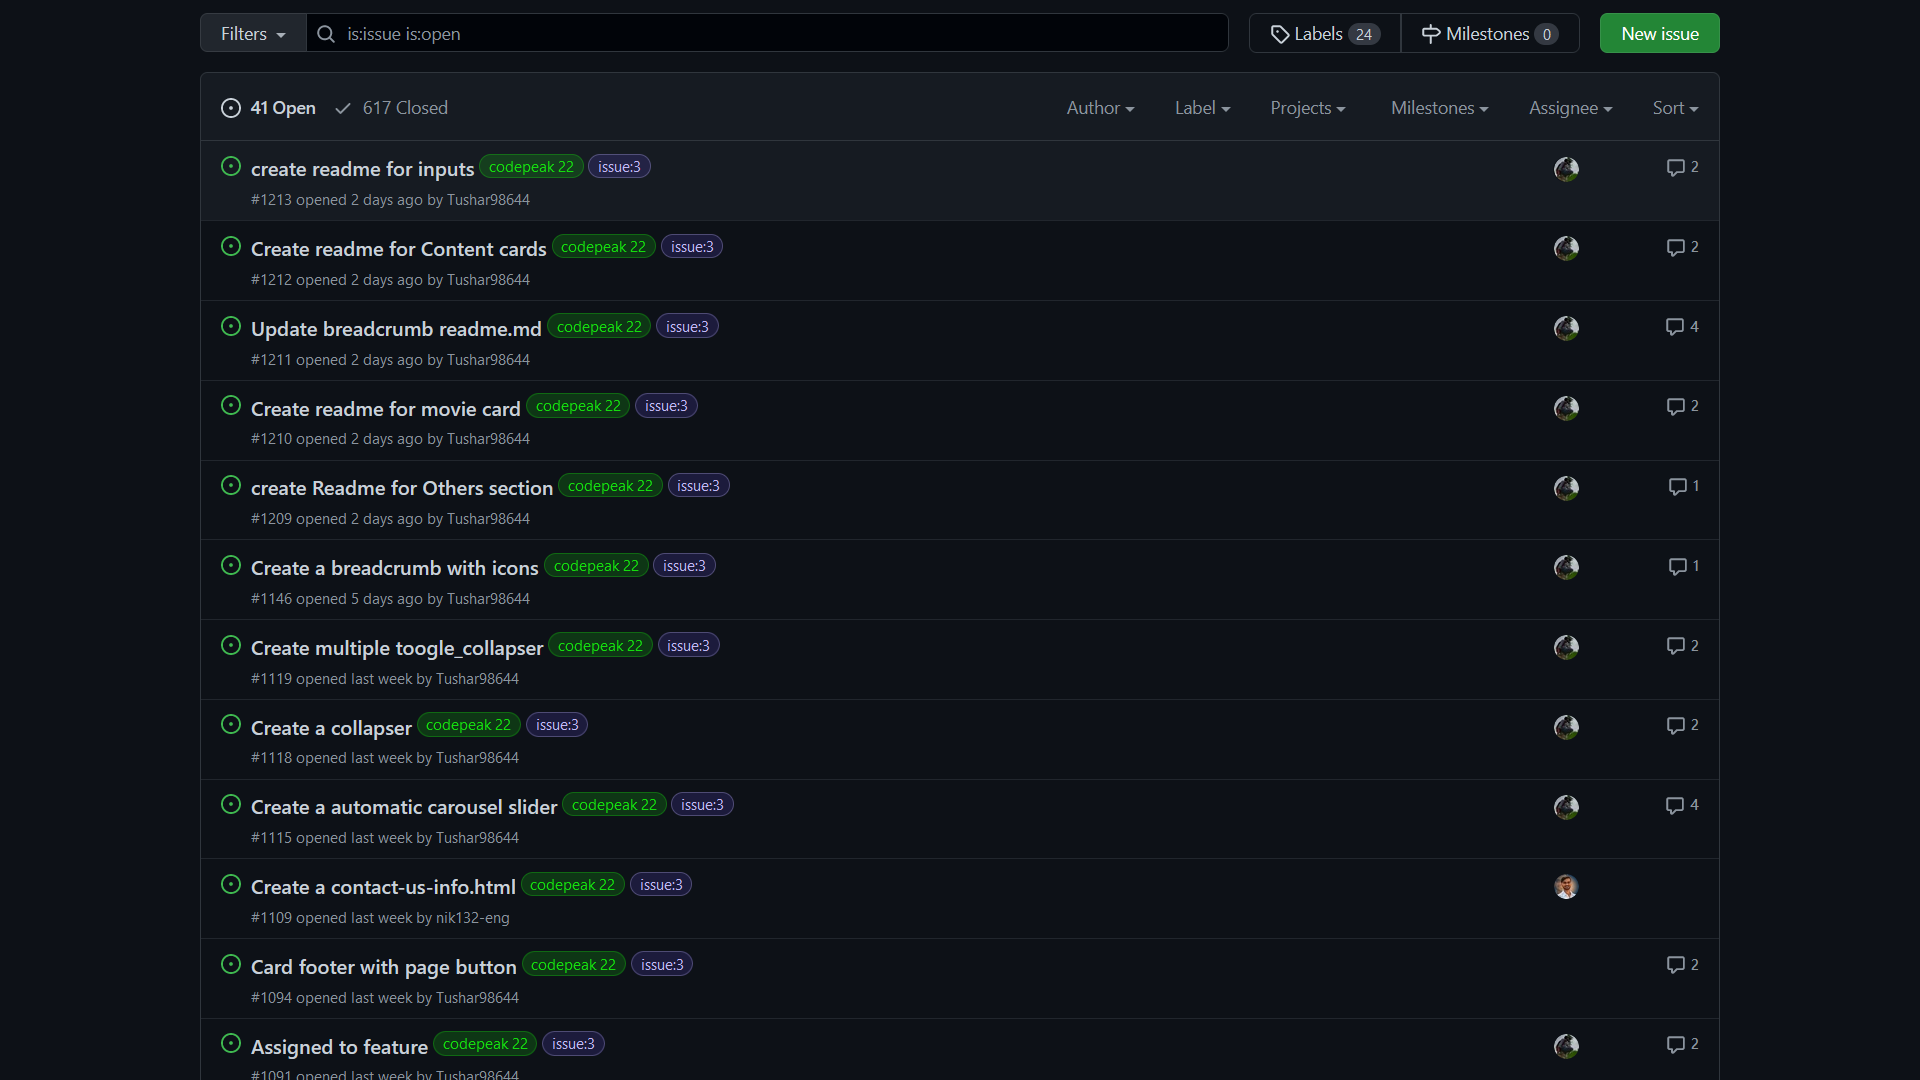This screenshot has height=1080, width=1920.
Task: Click the search magnifier icon in the filter bar
Action: [325, 34]
